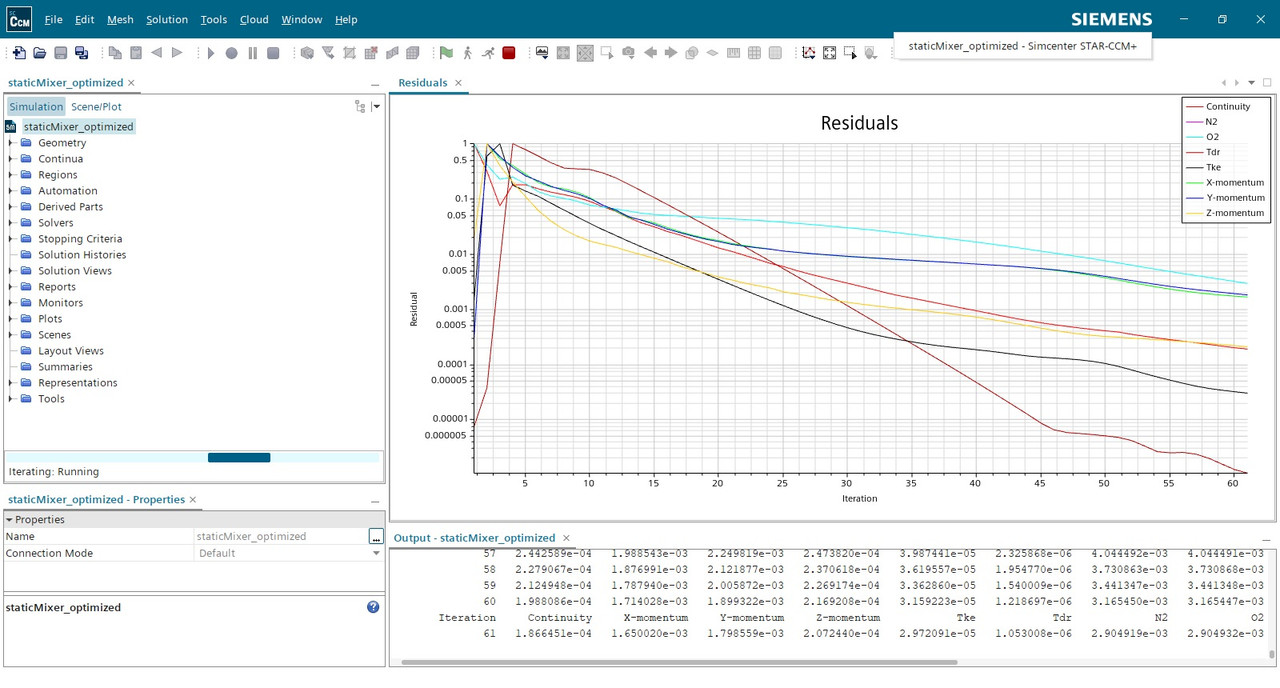Open the Help menu

point(346,19)
